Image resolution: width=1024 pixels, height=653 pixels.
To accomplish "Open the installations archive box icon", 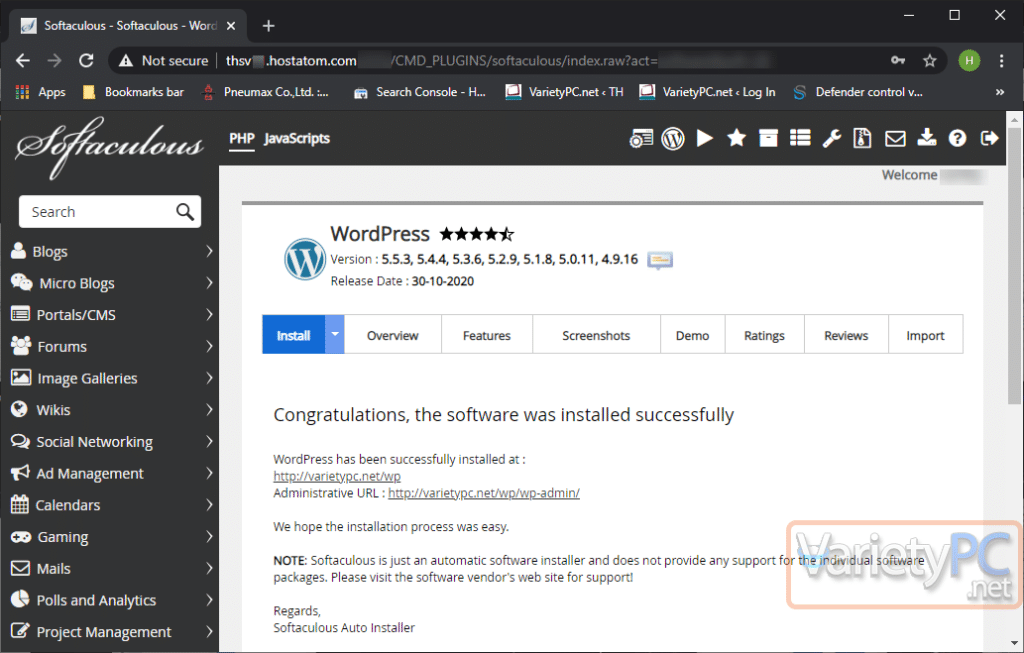I will coord(768,138).
